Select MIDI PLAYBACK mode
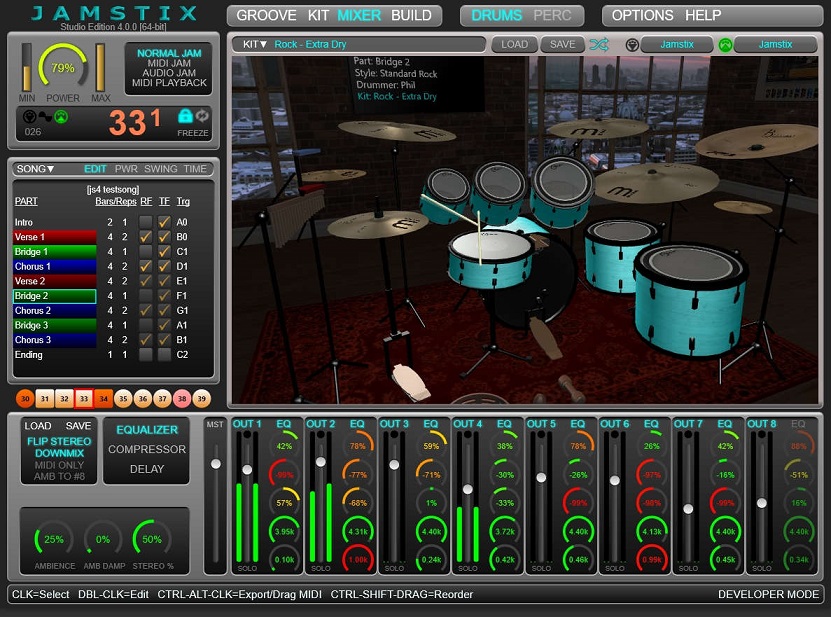 tap(169, 83)
